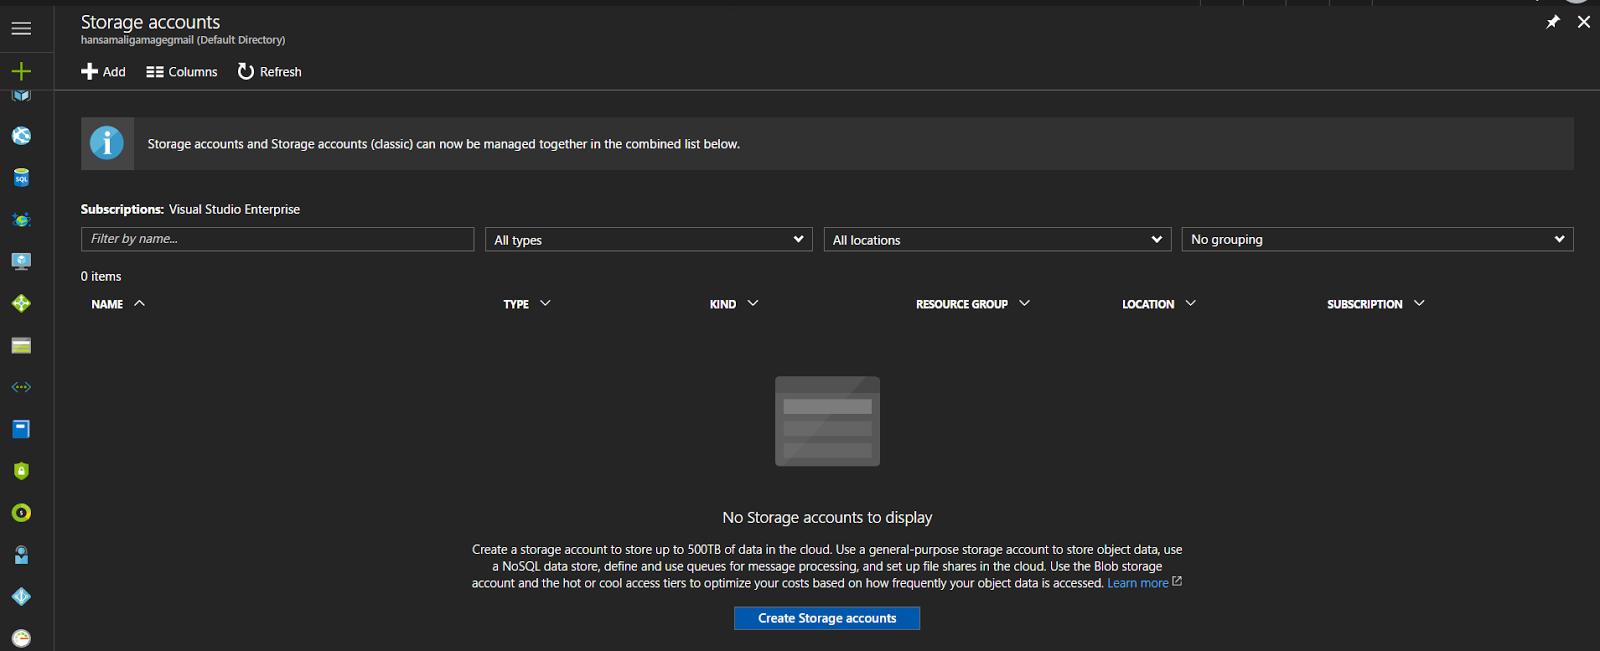
Task: Click the '0 items' count text
Action: 101,276
